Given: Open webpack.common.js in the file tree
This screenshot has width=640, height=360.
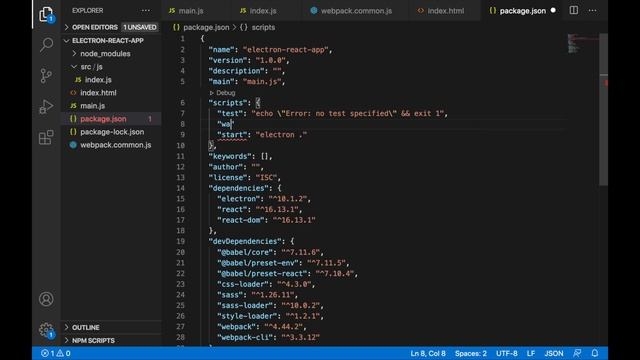Looking at the screenshot, I should click(x=111, y=145).
